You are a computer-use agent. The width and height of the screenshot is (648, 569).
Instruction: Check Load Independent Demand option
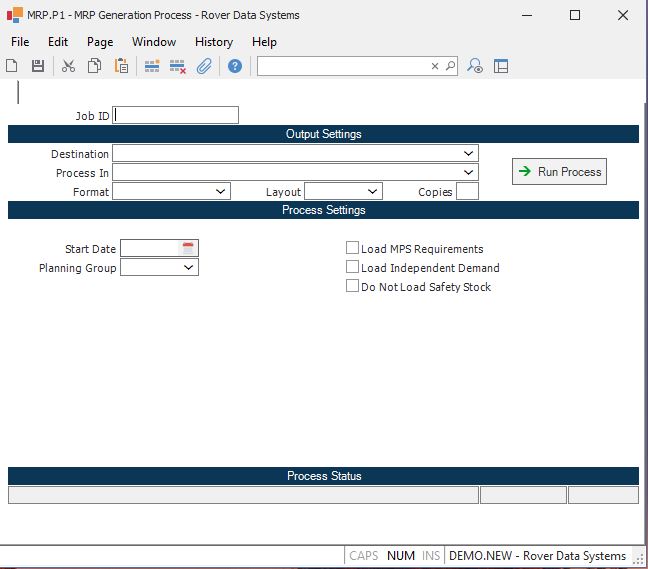click(x=352, y=267)
